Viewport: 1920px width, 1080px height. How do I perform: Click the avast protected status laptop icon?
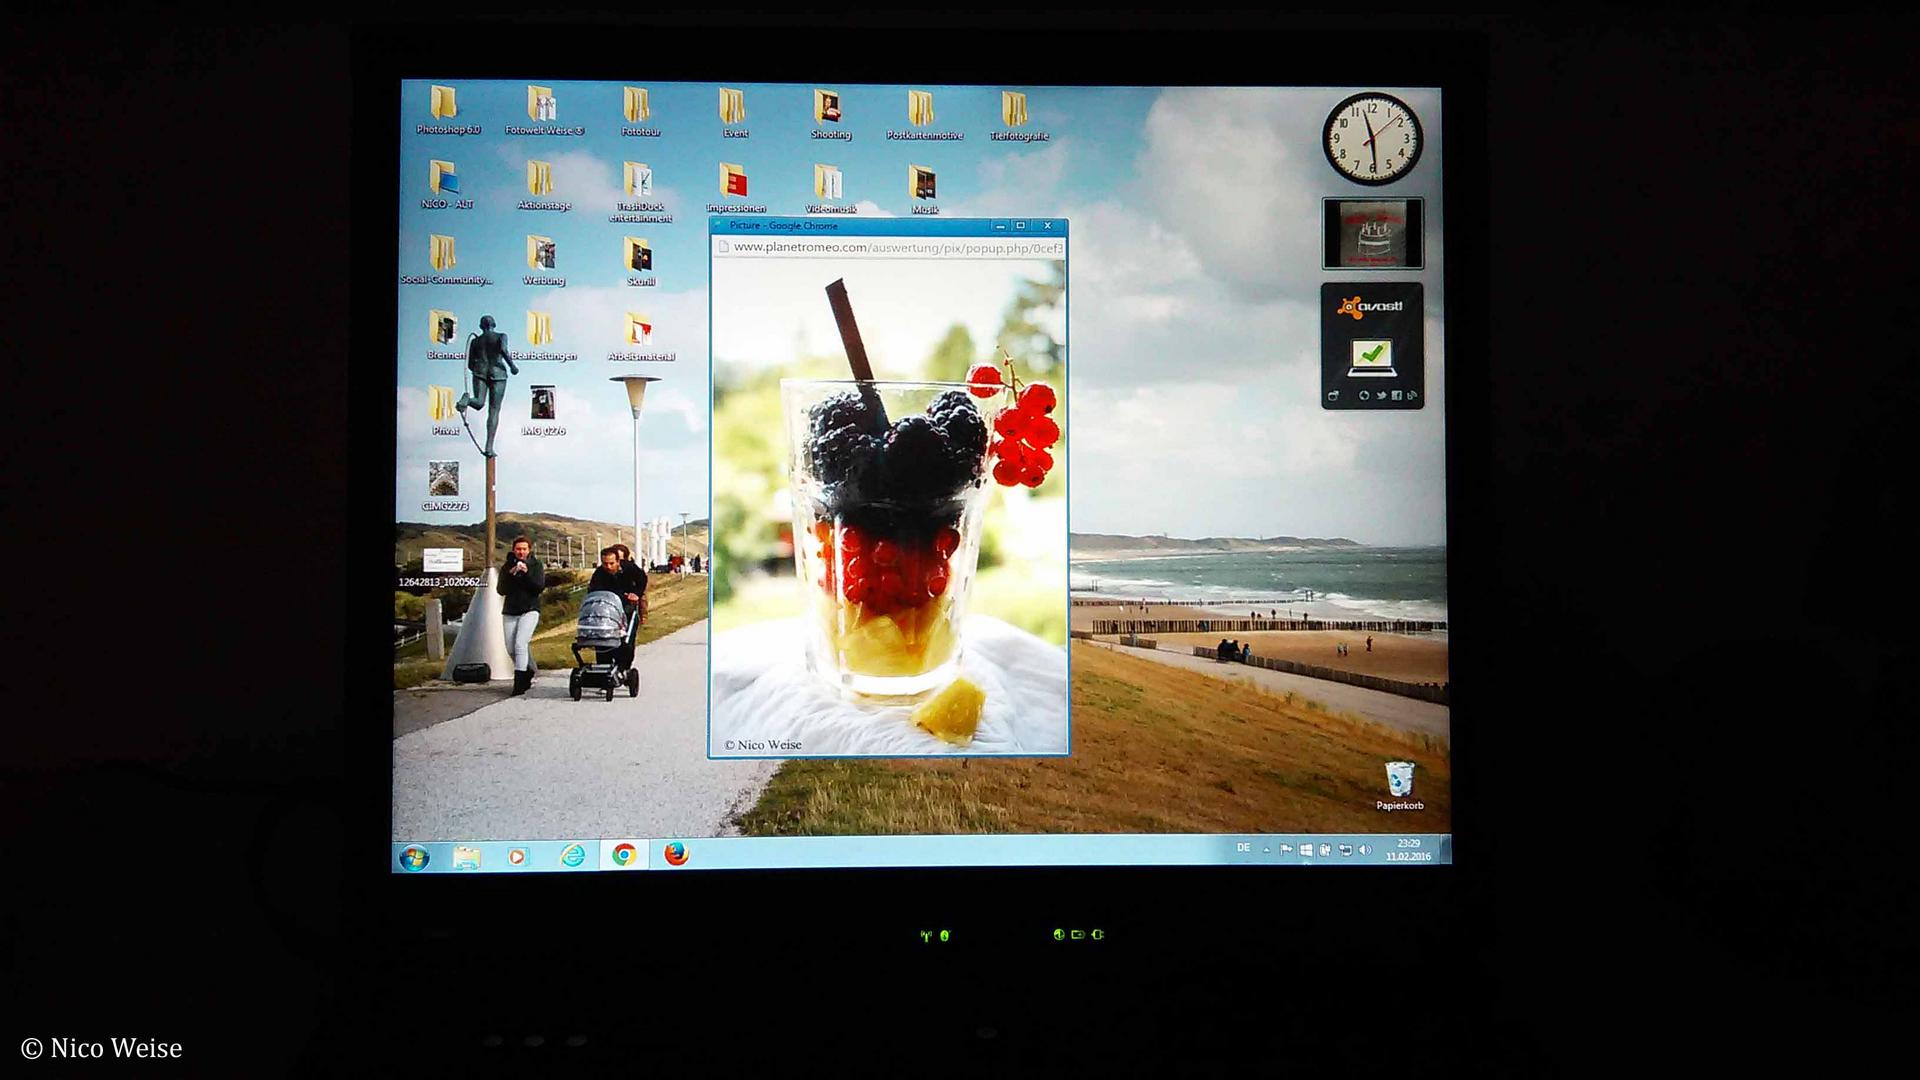(1371, 357)
